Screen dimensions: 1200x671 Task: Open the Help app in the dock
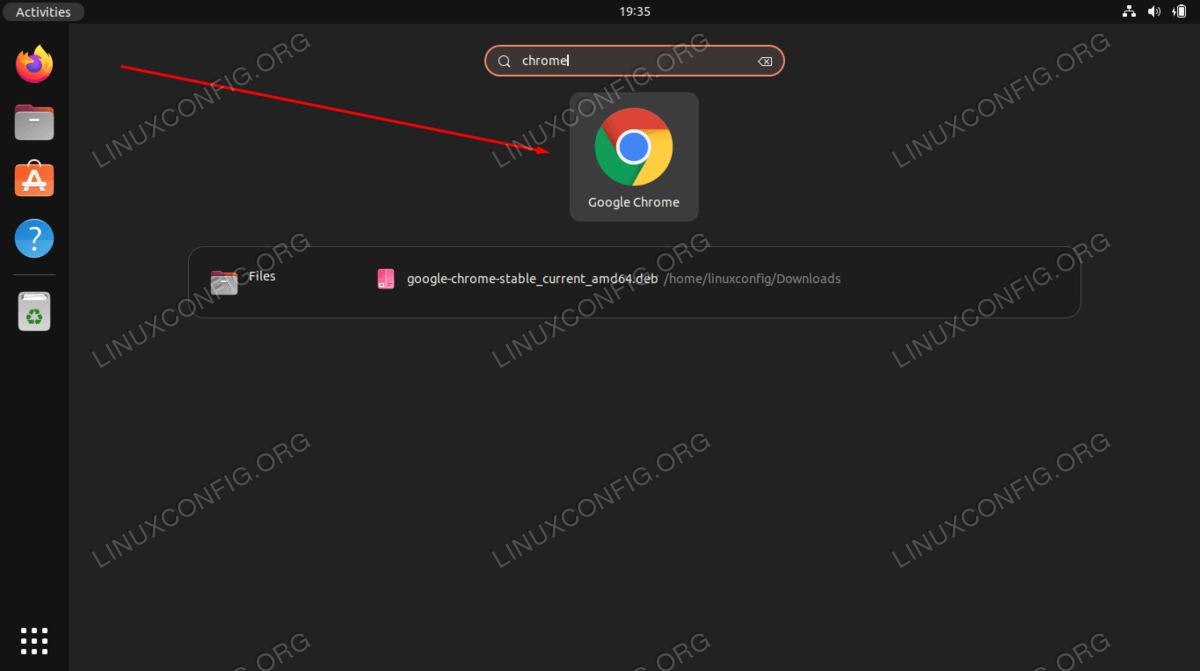(34, 239)
